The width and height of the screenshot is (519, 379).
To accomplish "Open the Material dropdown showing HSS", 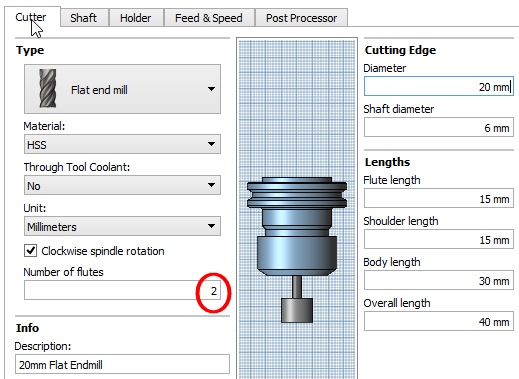I will tap(122, 144).
